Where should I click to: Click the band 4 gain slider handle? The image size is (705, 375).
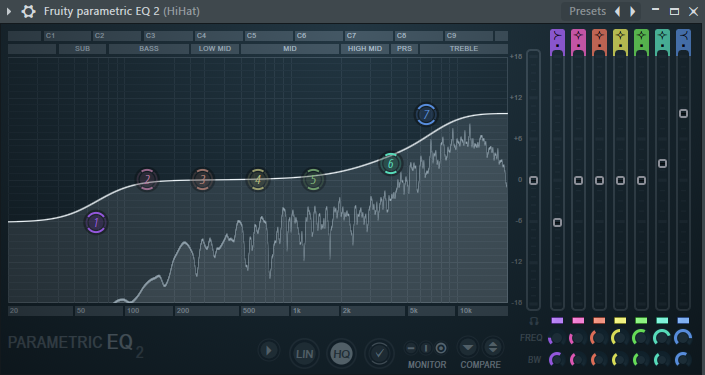pos(620,180)
